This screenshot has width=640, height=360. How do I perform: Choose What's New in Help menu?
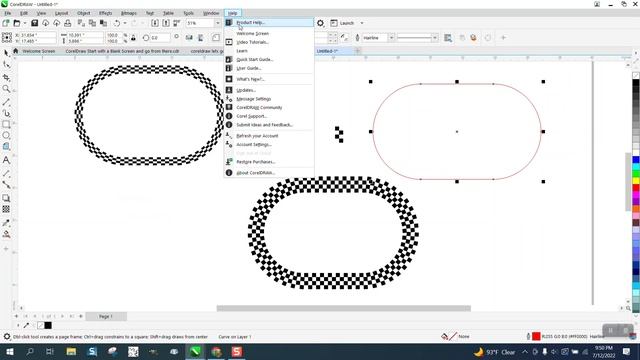(269, 79)
